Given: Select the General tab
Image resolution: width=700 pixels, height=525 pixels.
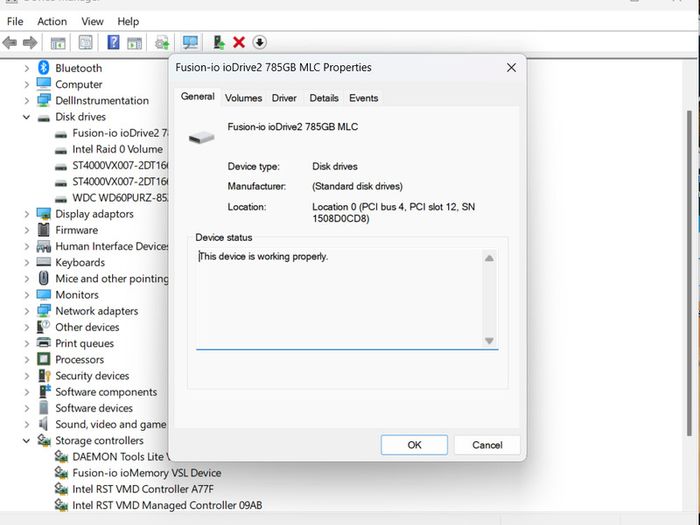Looking at the screenshot, I should tap(198, 97).
